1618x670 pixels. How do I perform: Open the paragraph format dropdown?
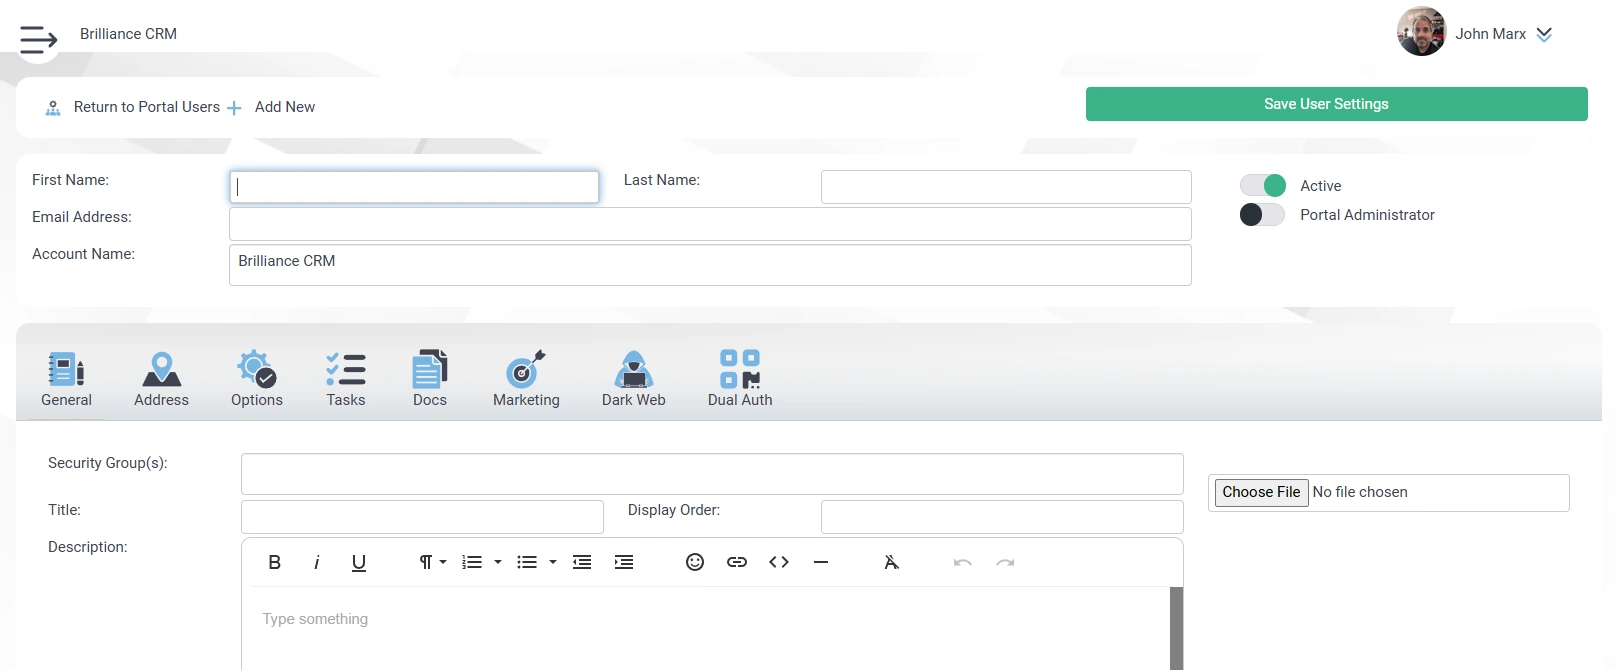click(x=432, y=562)
